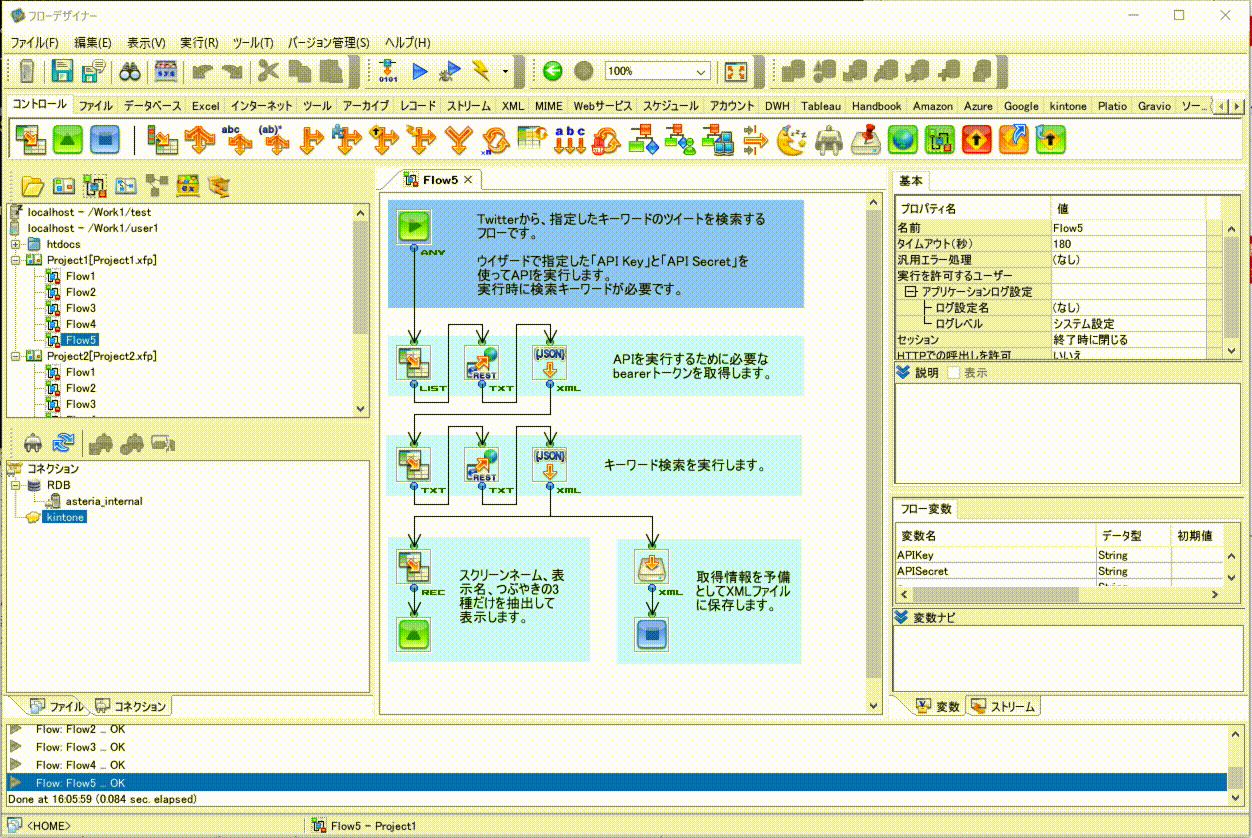Select the joystick component icon in palette
Image resolution: width=1252 pixels, height=838 pixels.
pyautogui.click(x=866, y=139)
